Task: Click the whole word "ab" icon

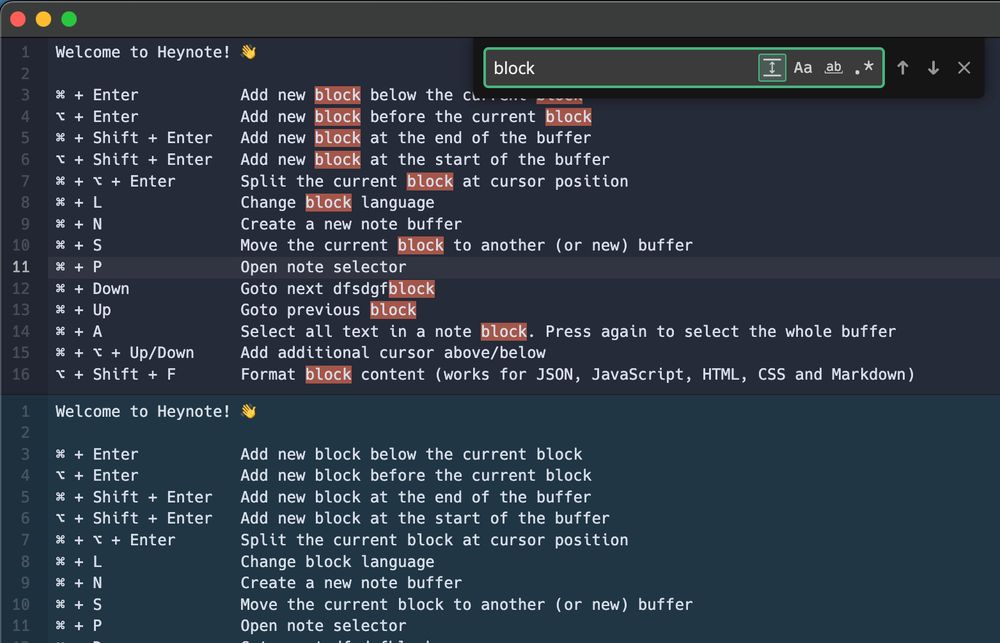Action: pyautogui.click(x=833, y=68)
